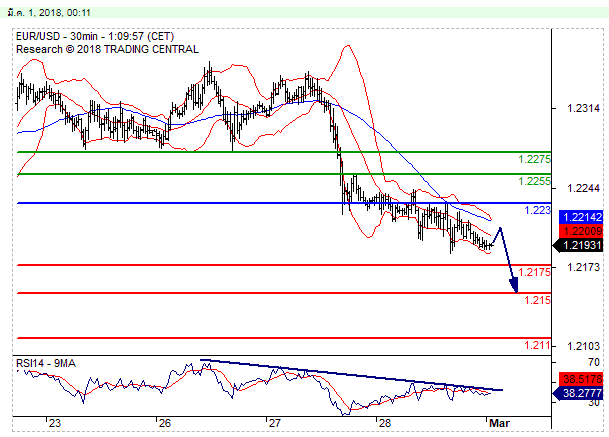Click the date axis label 26
Screen dimensions: 609x437
165,423
